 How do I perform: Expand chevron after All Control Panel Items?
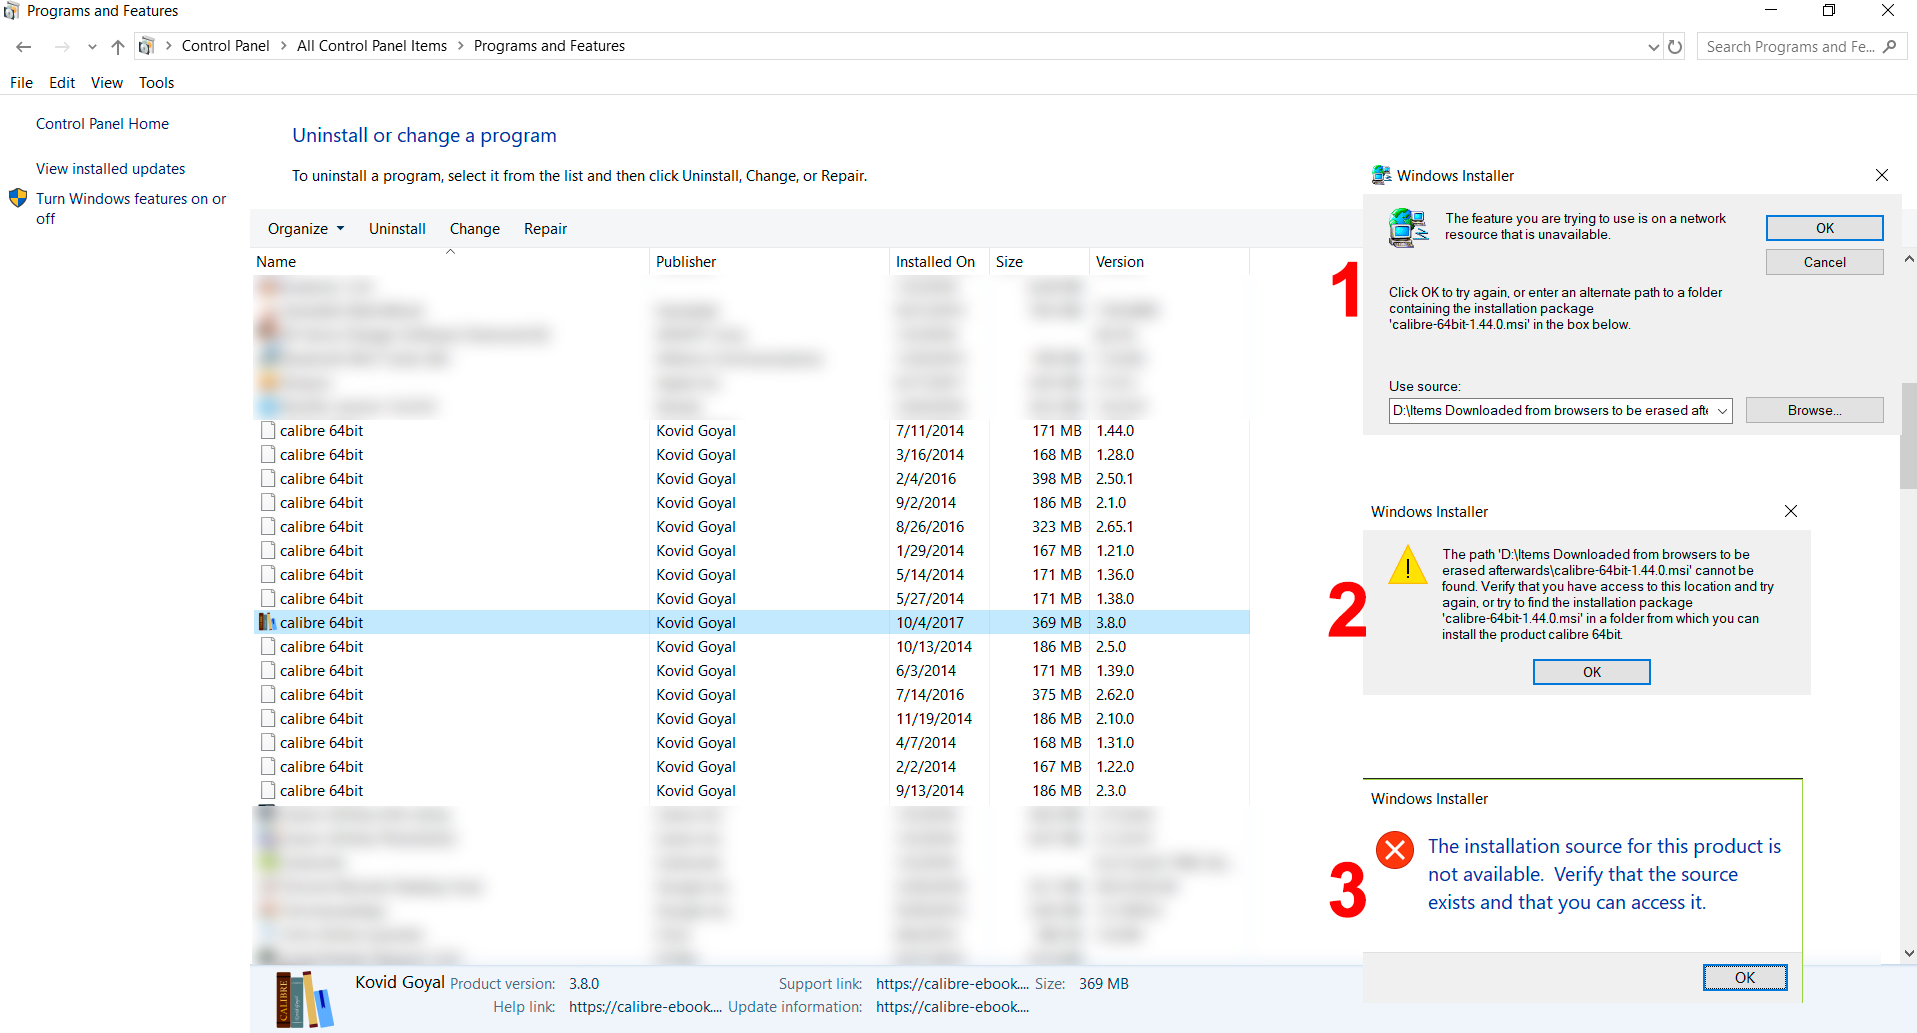pos(461,46)
